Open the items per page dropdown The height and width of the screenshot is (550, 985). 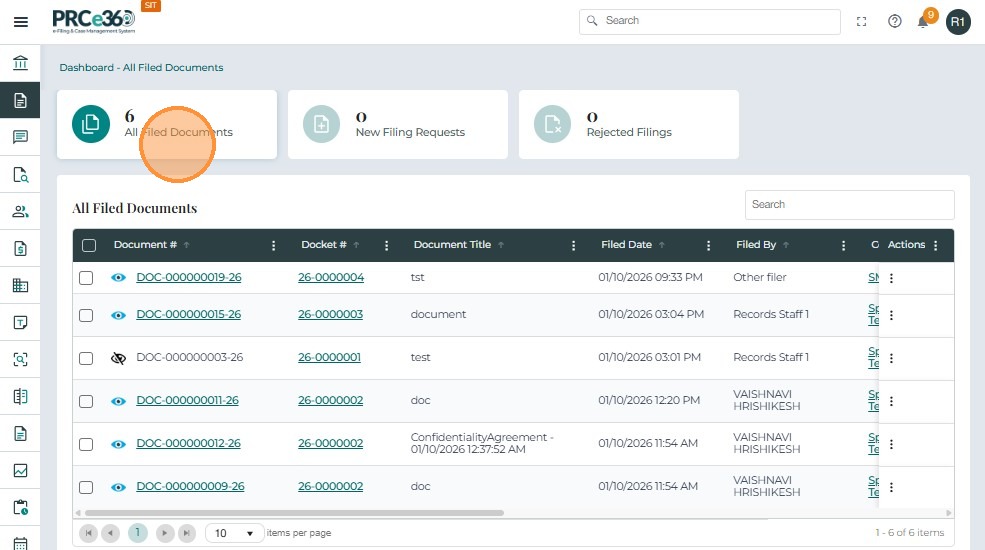[x=235, y=533]
